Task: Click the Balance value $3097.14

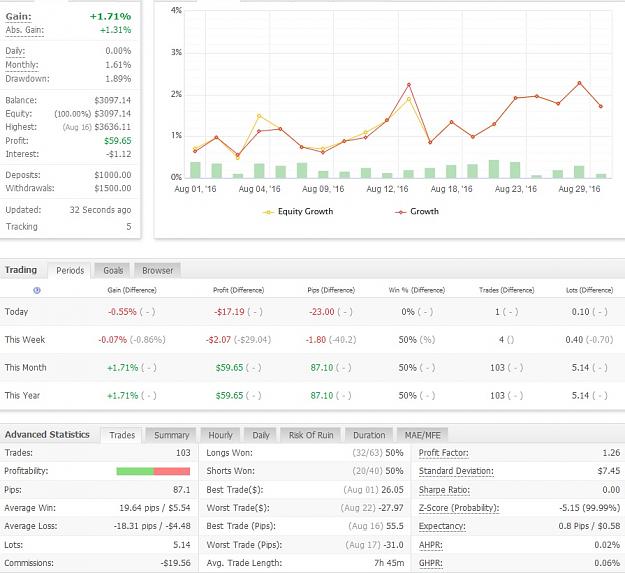Action: [x=112, y=100]
